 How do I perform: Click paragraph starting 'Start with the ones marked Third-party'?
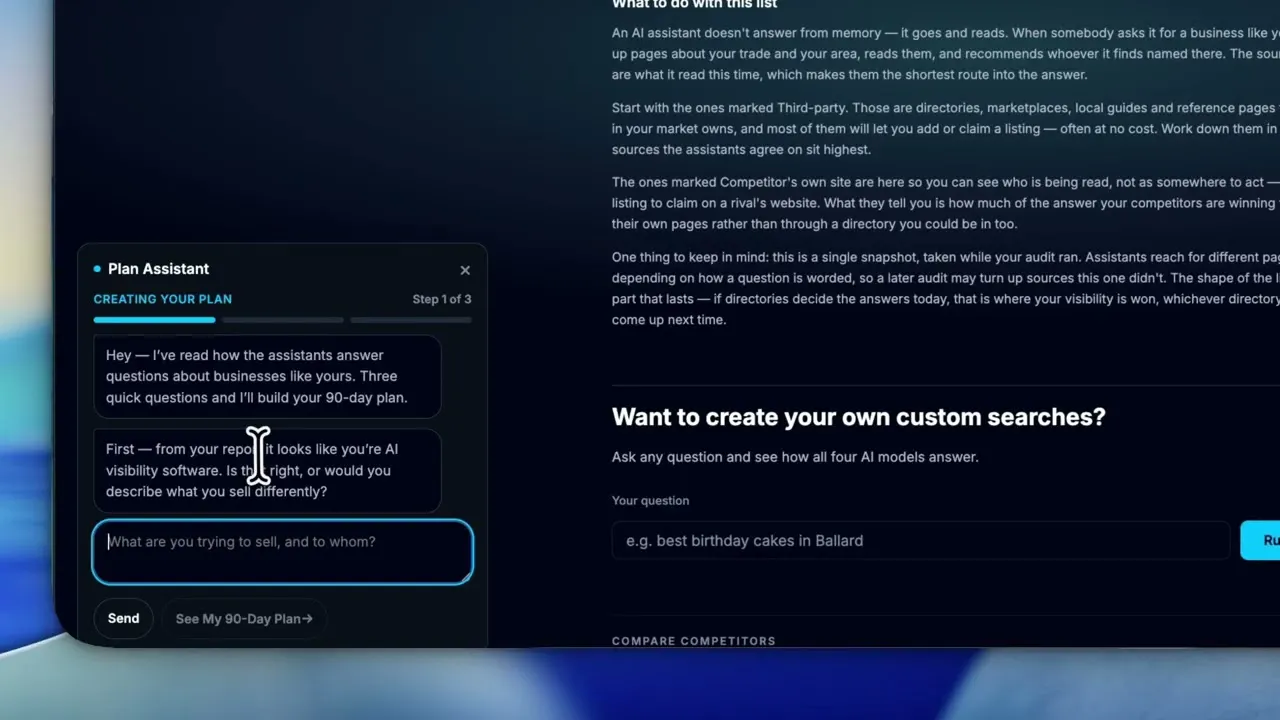(946, 129)
